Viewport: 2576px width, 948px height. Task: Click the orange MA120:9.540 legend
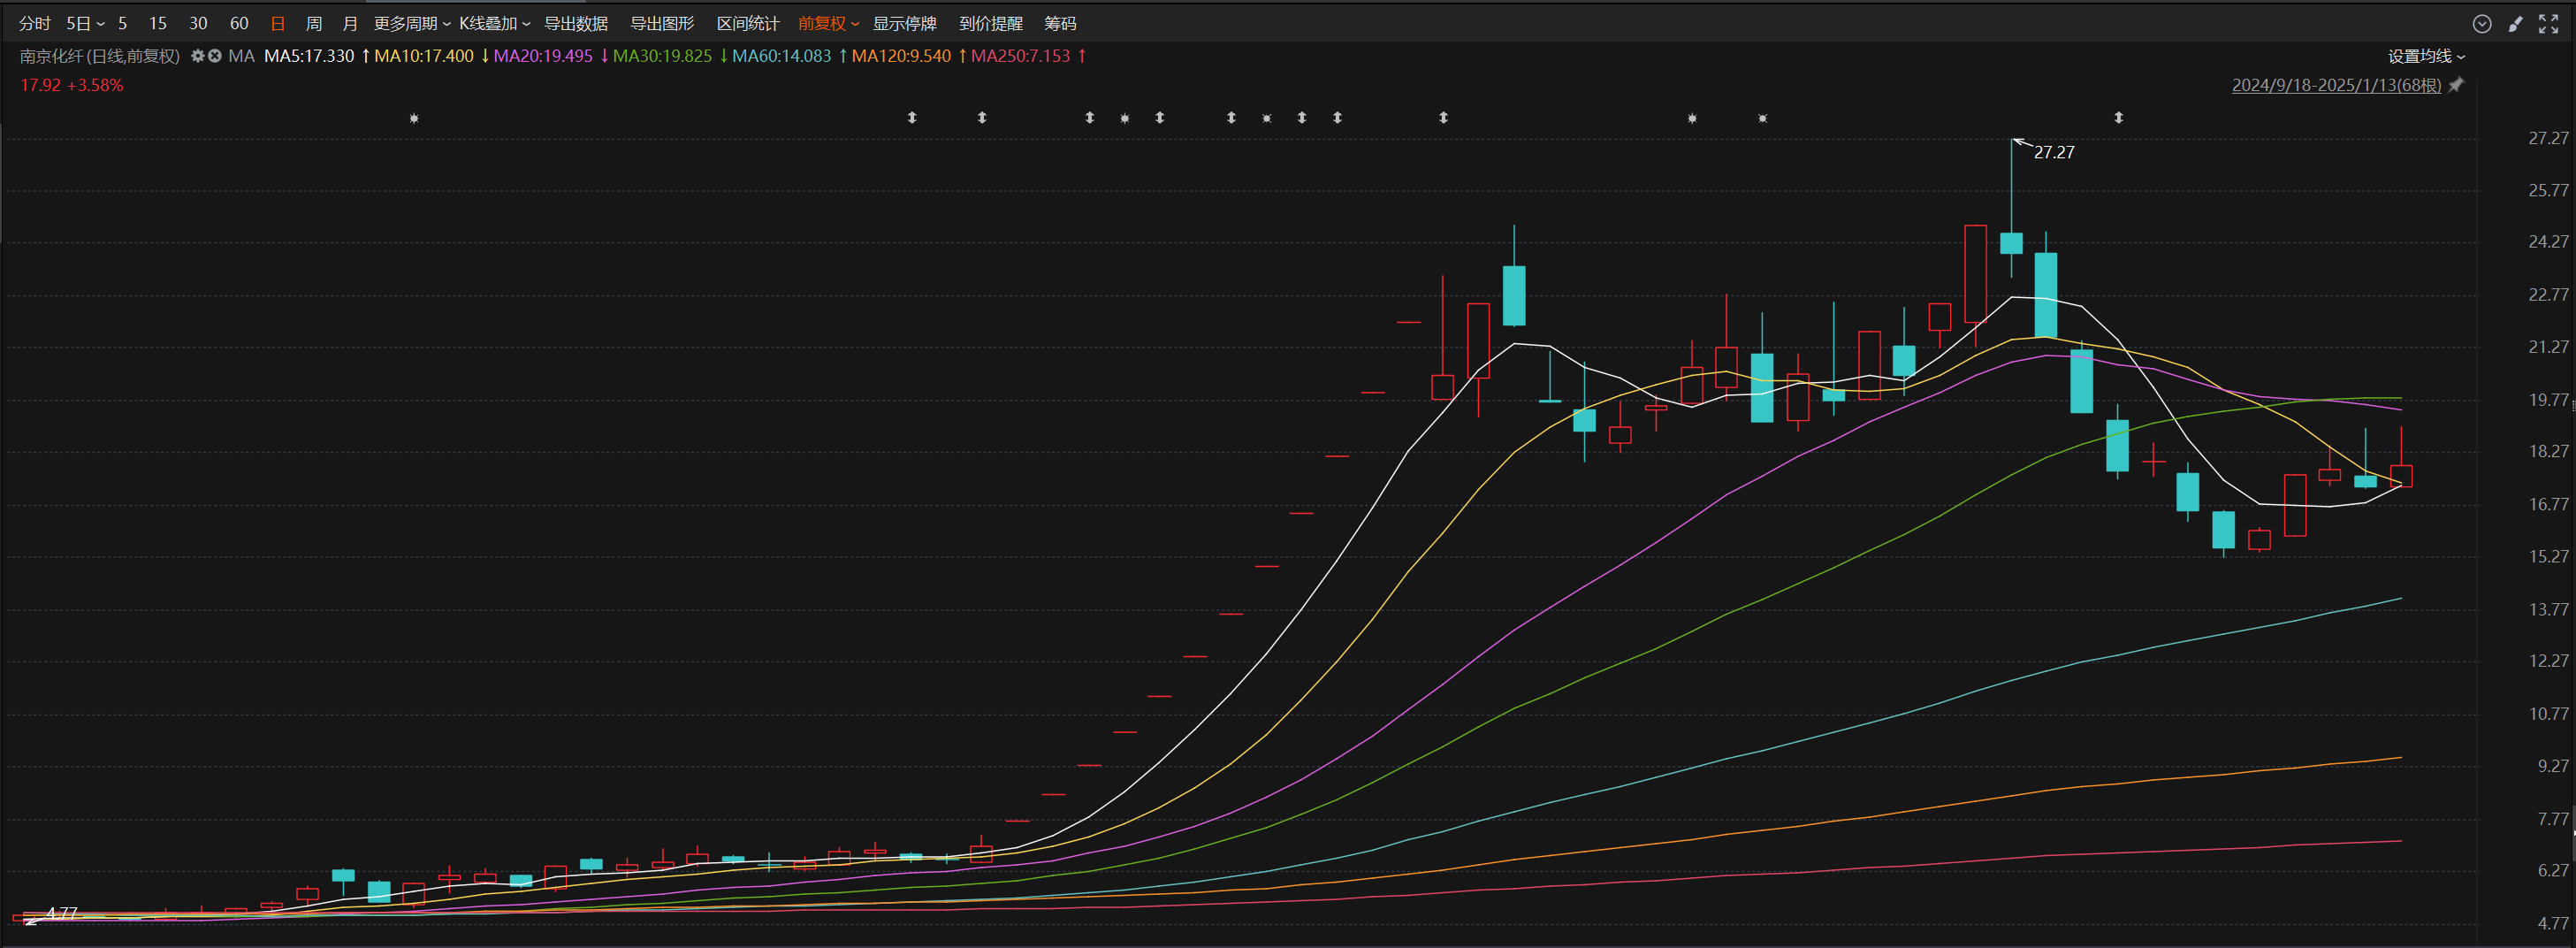pyautogui.click(x=901, y=56)
